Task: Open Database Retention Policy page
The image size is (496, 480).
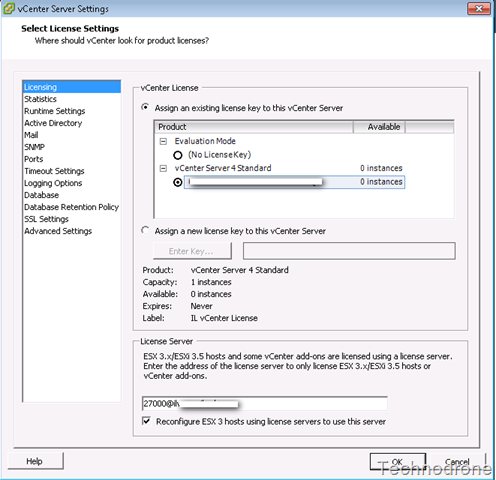Action: point(71,207)
